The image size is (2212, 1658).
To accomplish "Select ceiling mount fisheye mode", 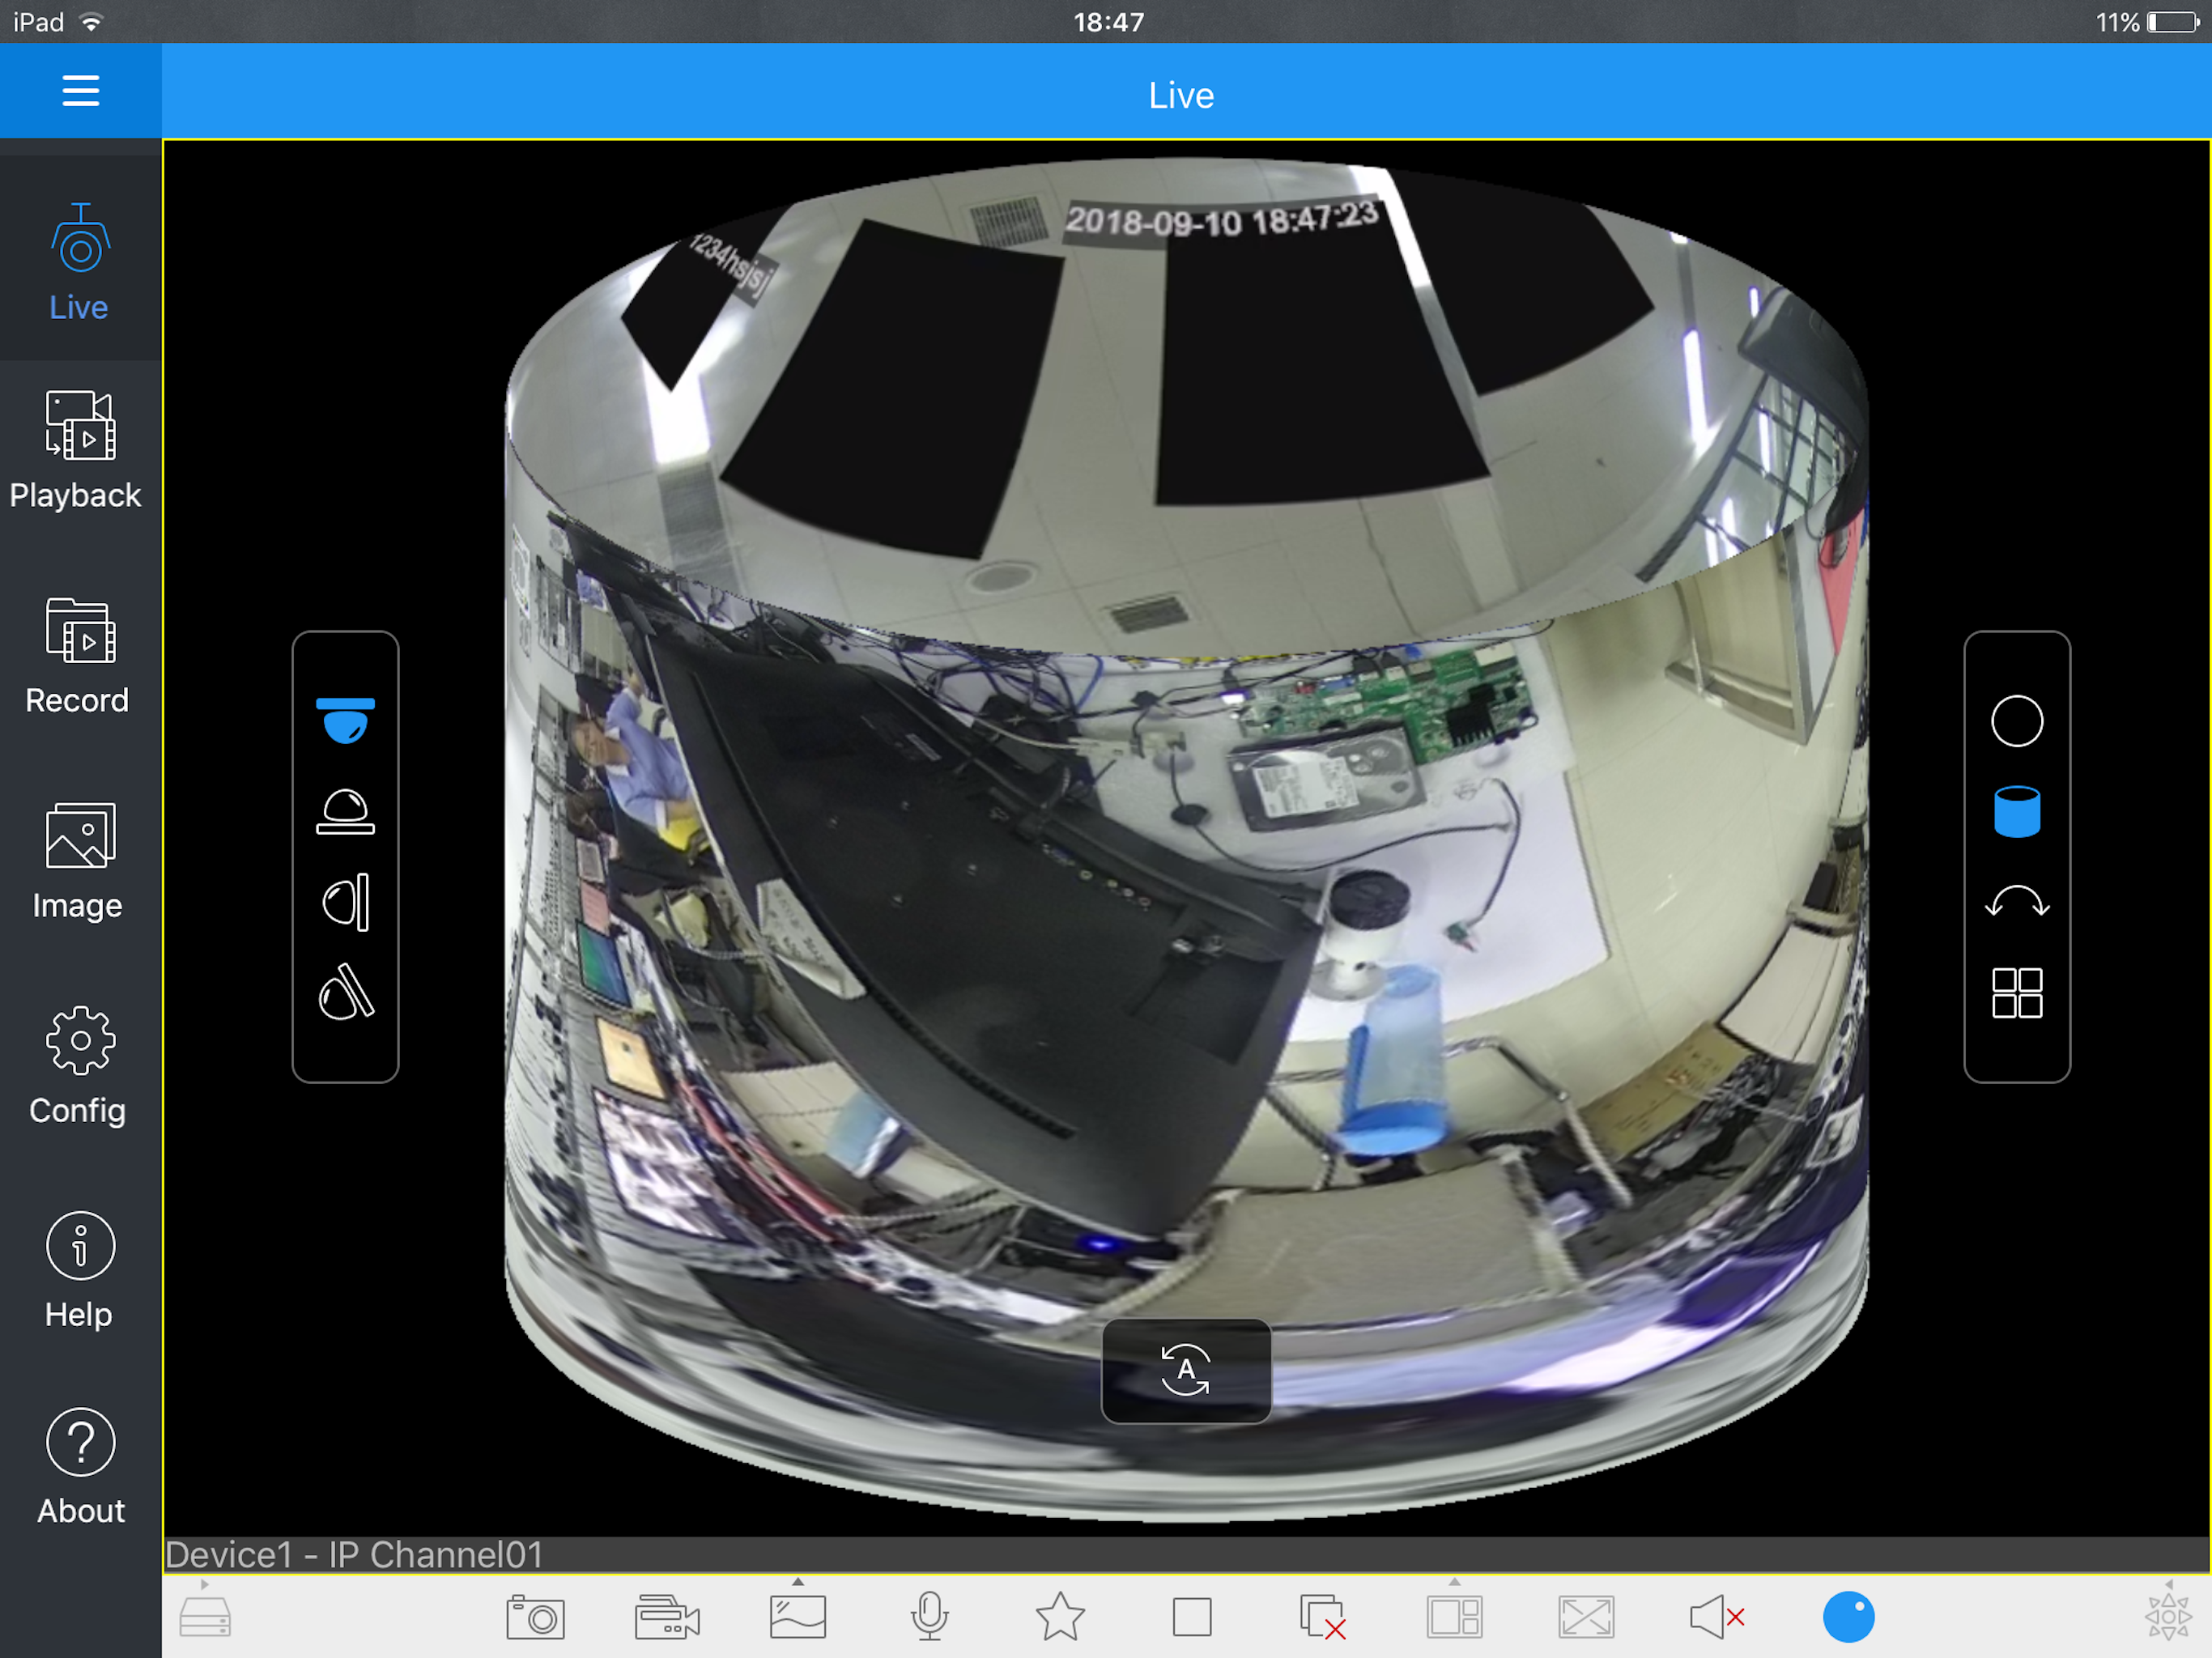I will click(345, 720).
